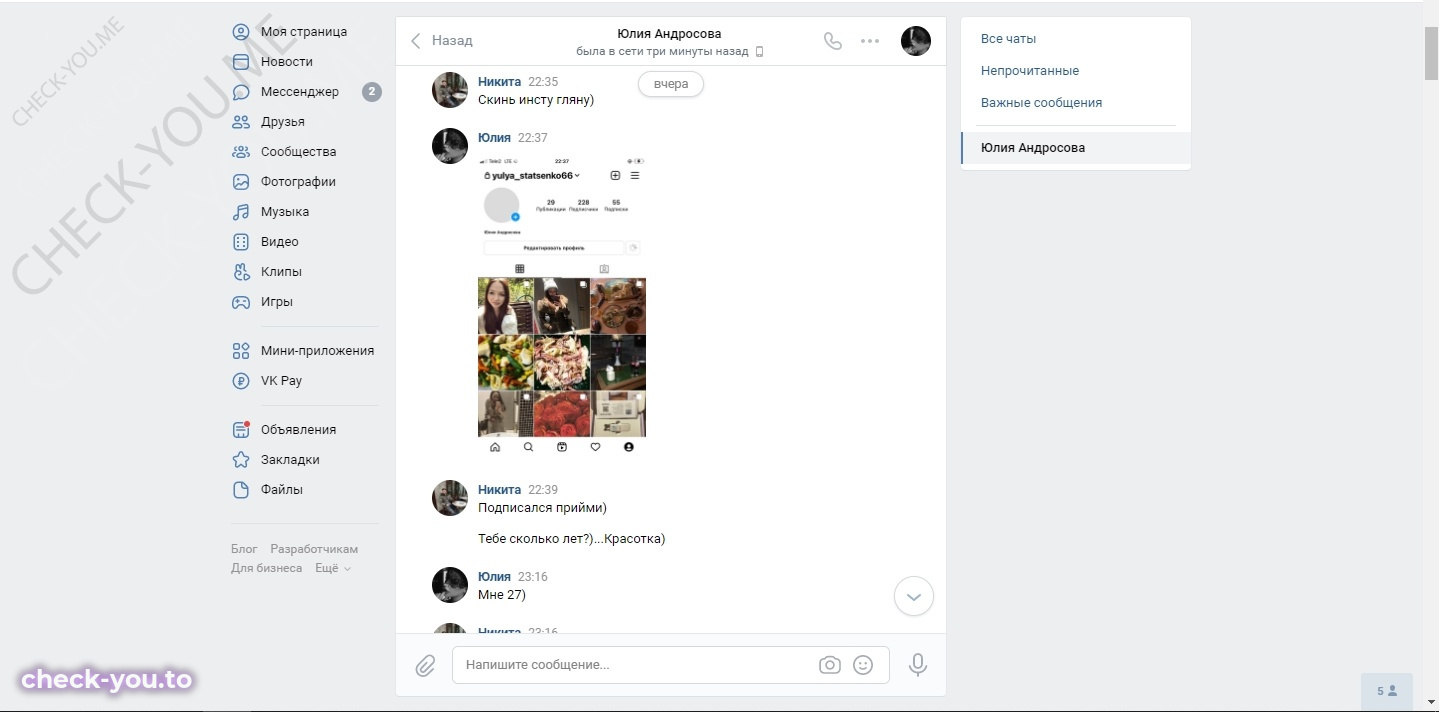
Task: Open Для бизнеса footer link
Action: pyautogui.click(x=266, y=568)
